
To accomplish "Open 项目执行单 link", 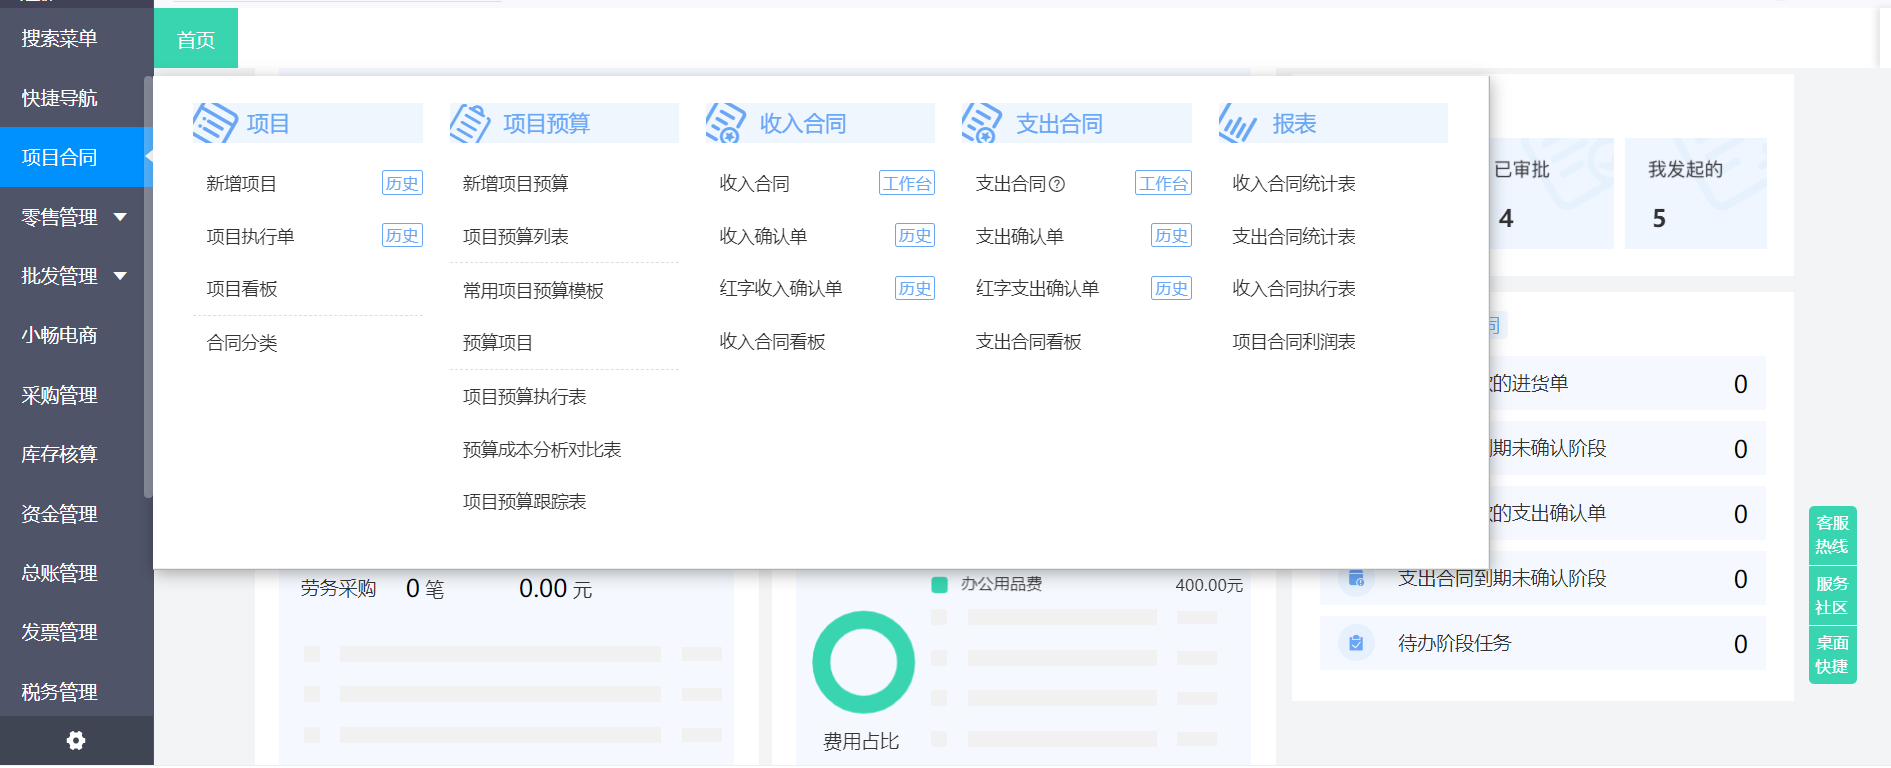I will click(250, 237).
